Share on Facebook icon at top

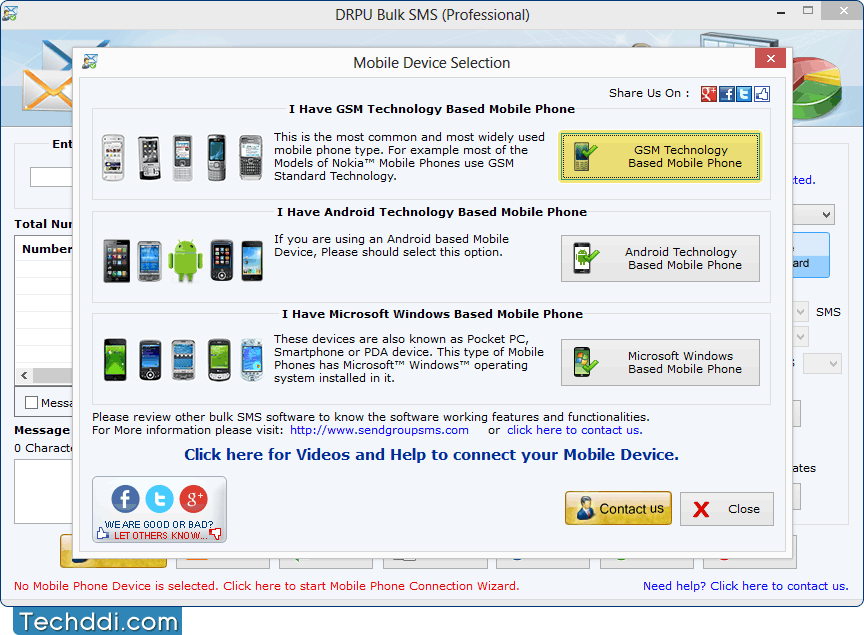click(x=727, y=94)
